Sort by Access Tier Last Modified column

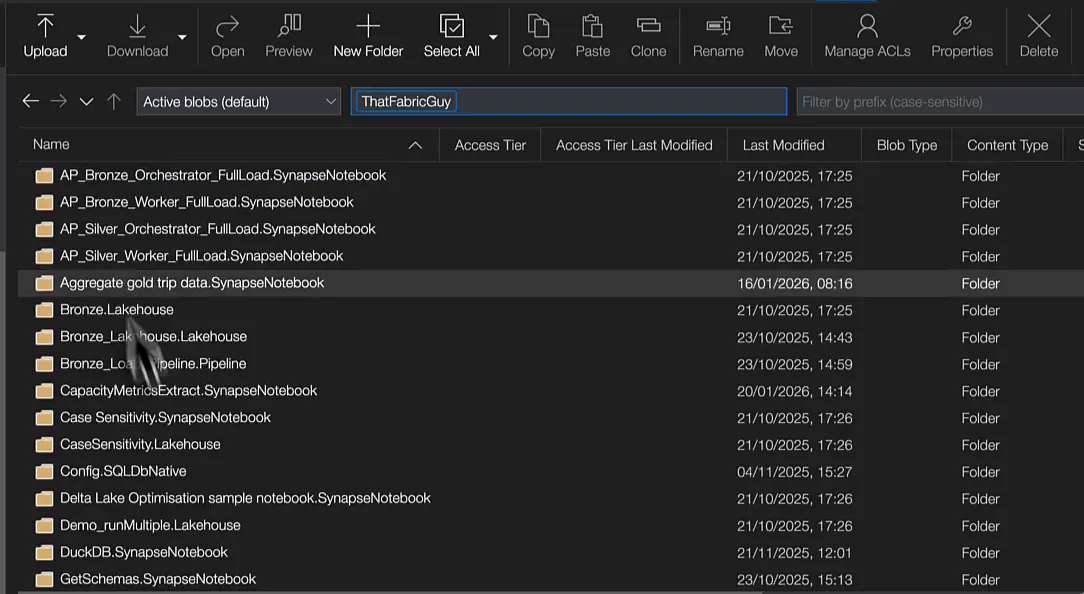tap(634, 145)
